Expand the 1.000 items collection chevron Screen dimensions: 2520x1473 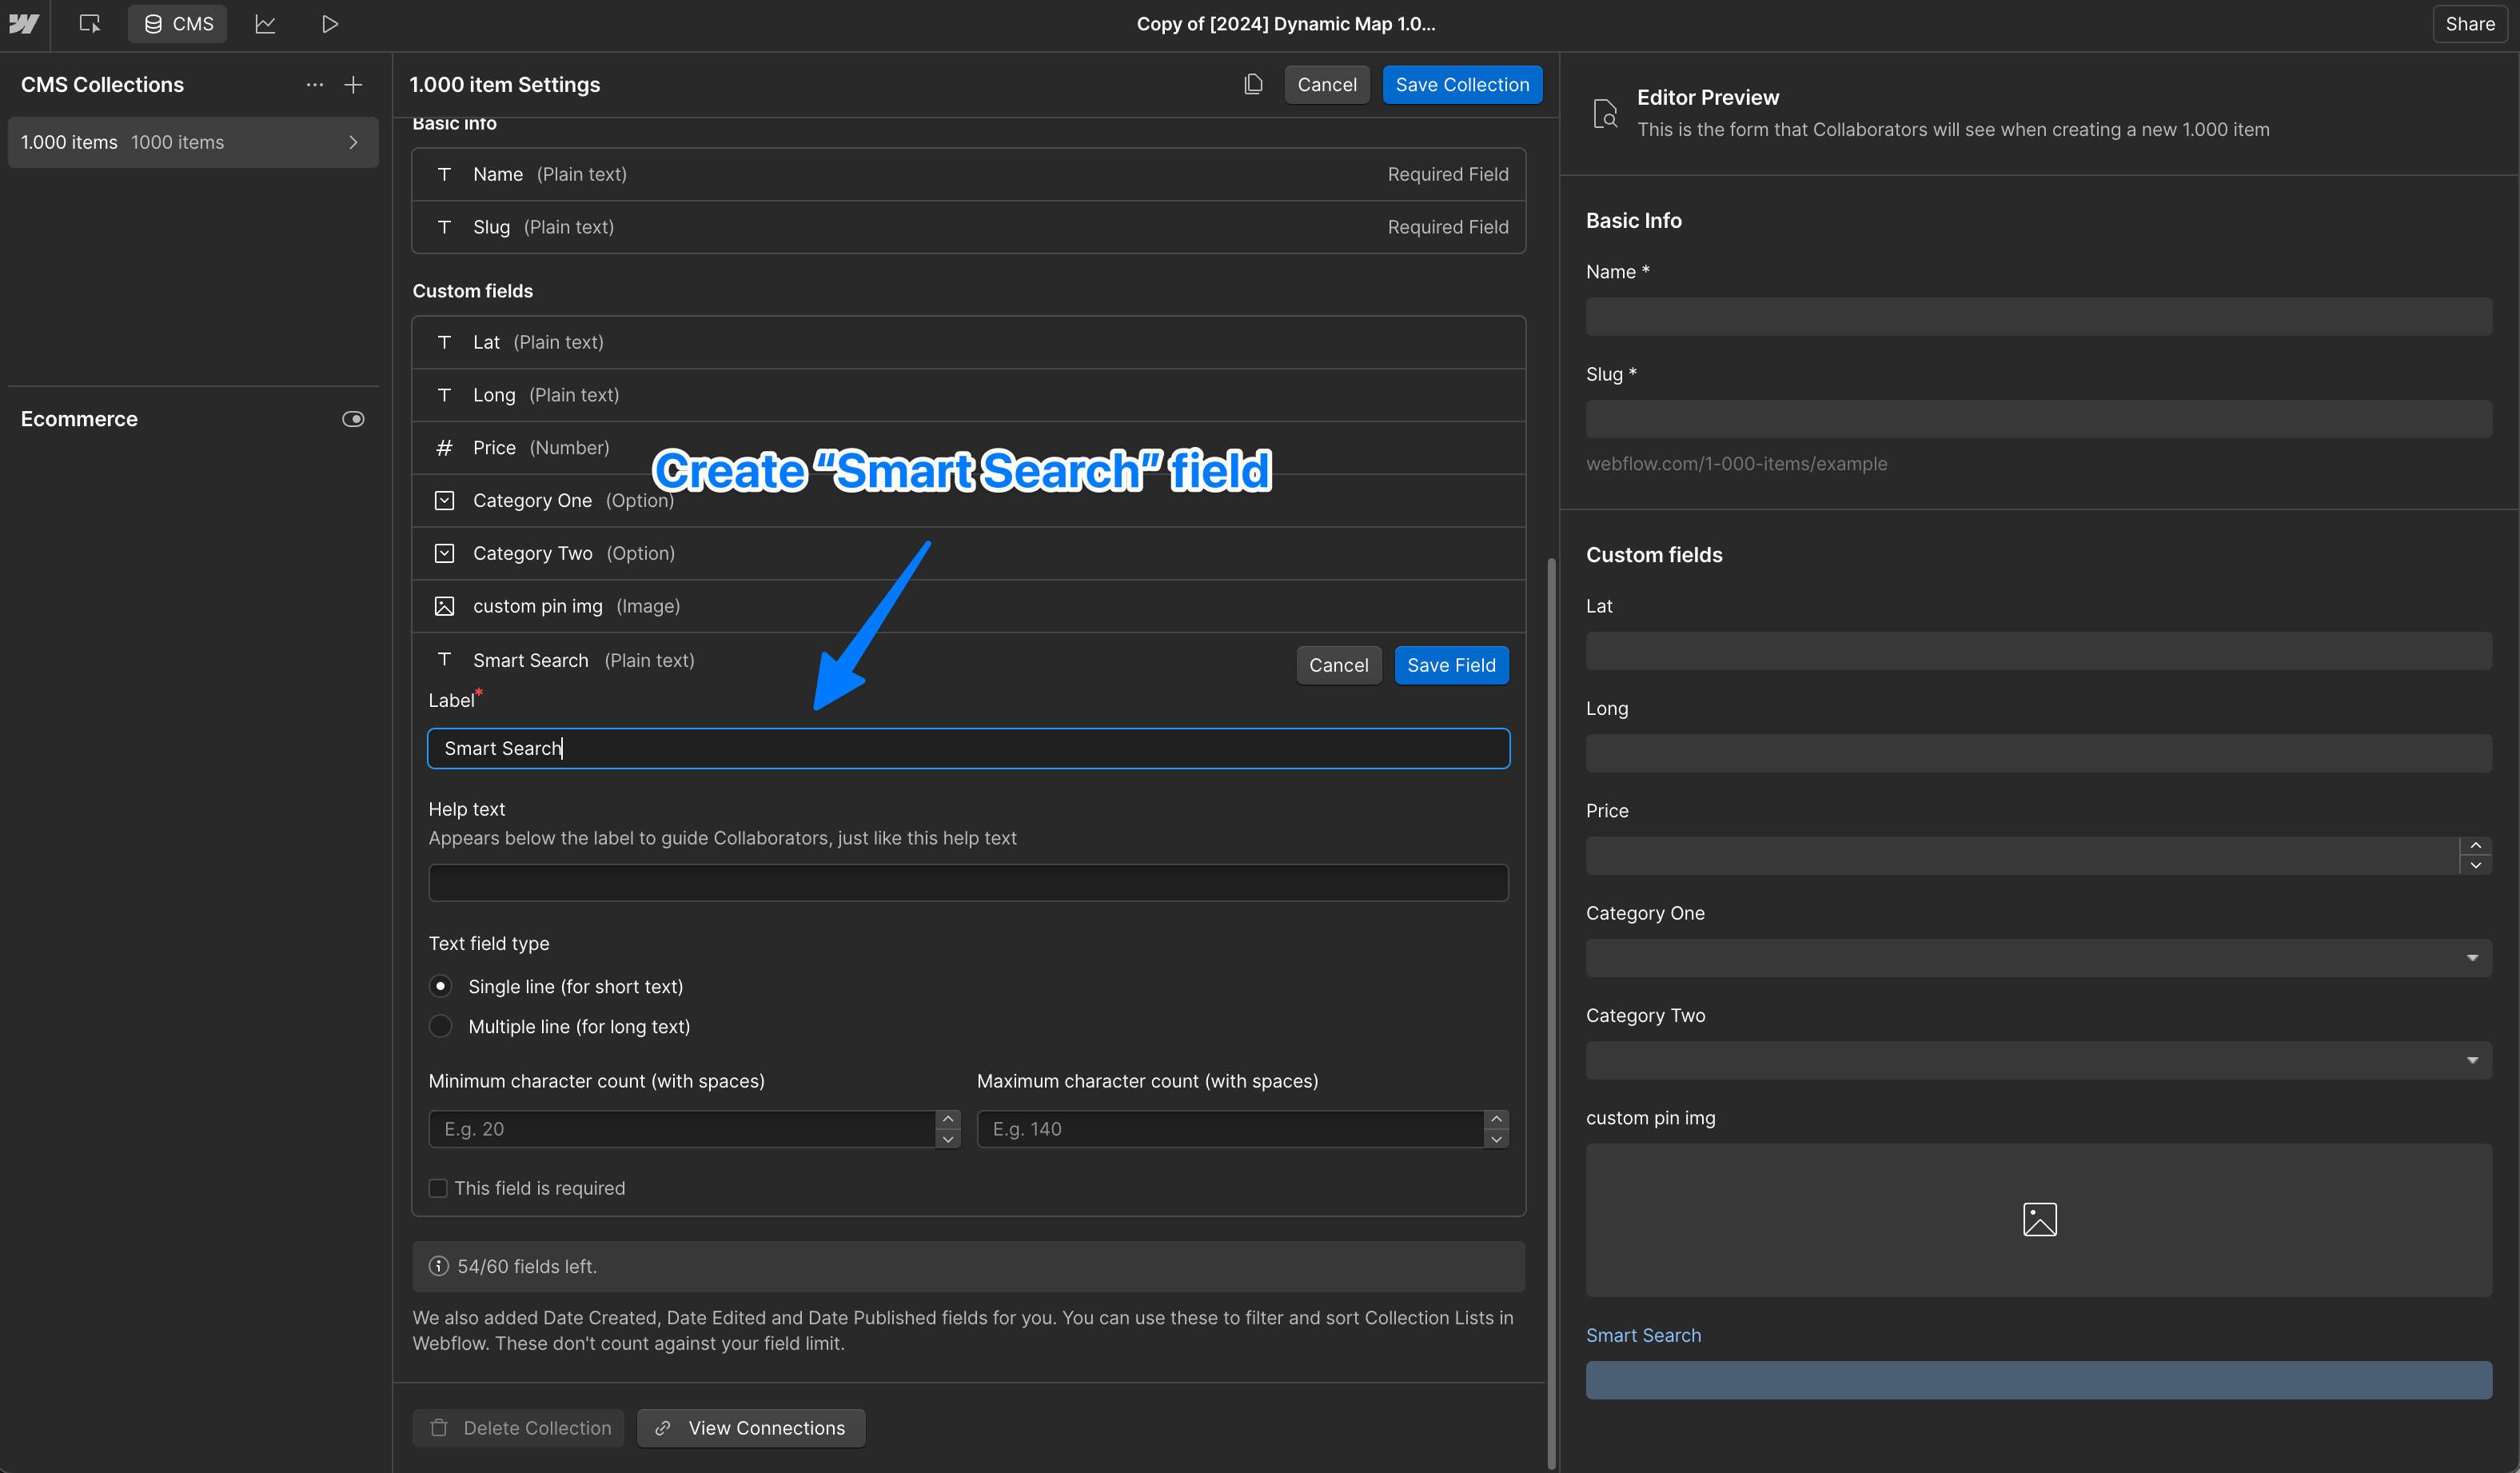point(353,142)
